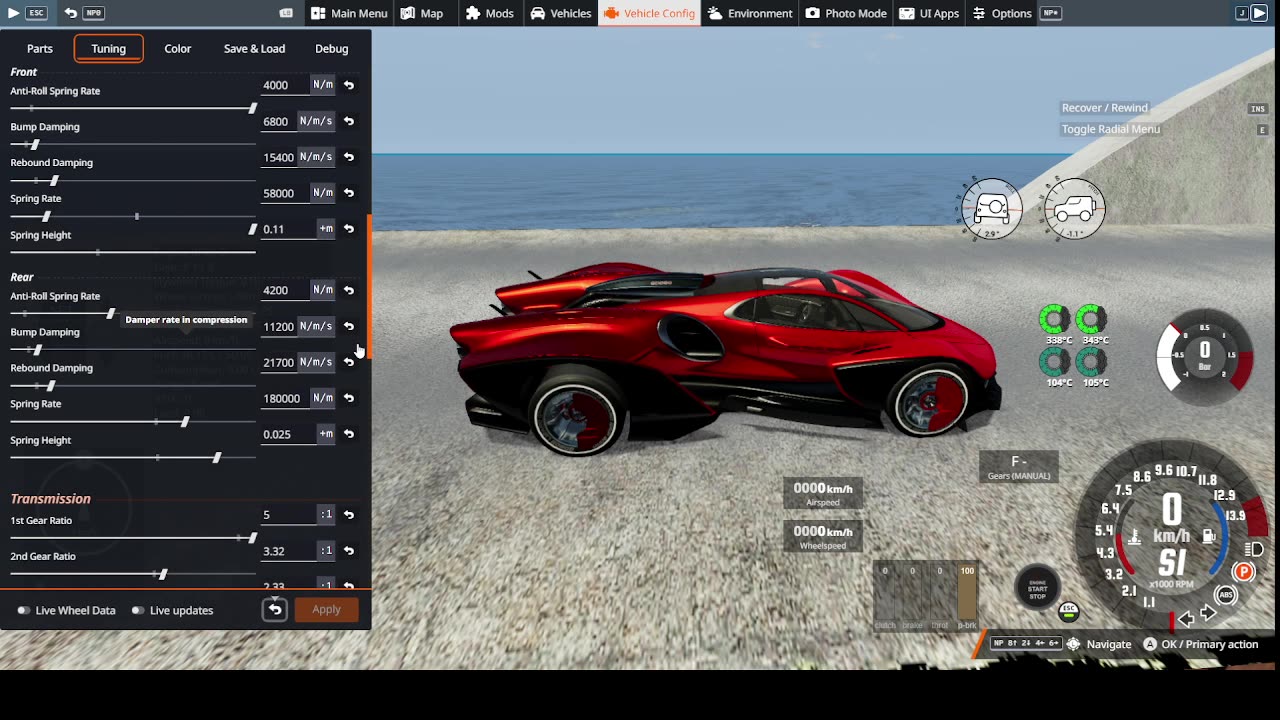The image size is (1280, 720).
Task: Click the play icon at top-right corner
Action: click(1259, 13)
